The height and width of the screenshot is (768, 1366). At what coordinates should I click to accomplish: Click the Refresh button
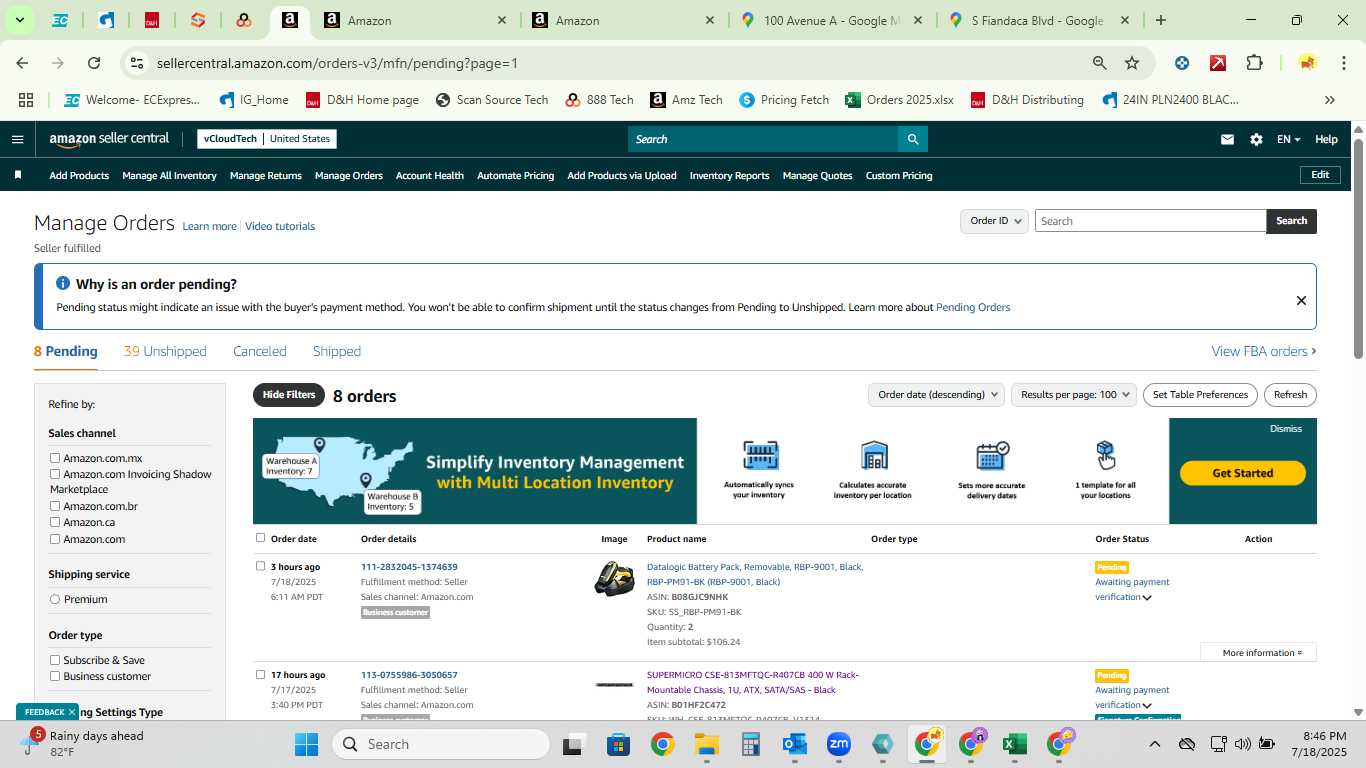[x=1290, y=395]
